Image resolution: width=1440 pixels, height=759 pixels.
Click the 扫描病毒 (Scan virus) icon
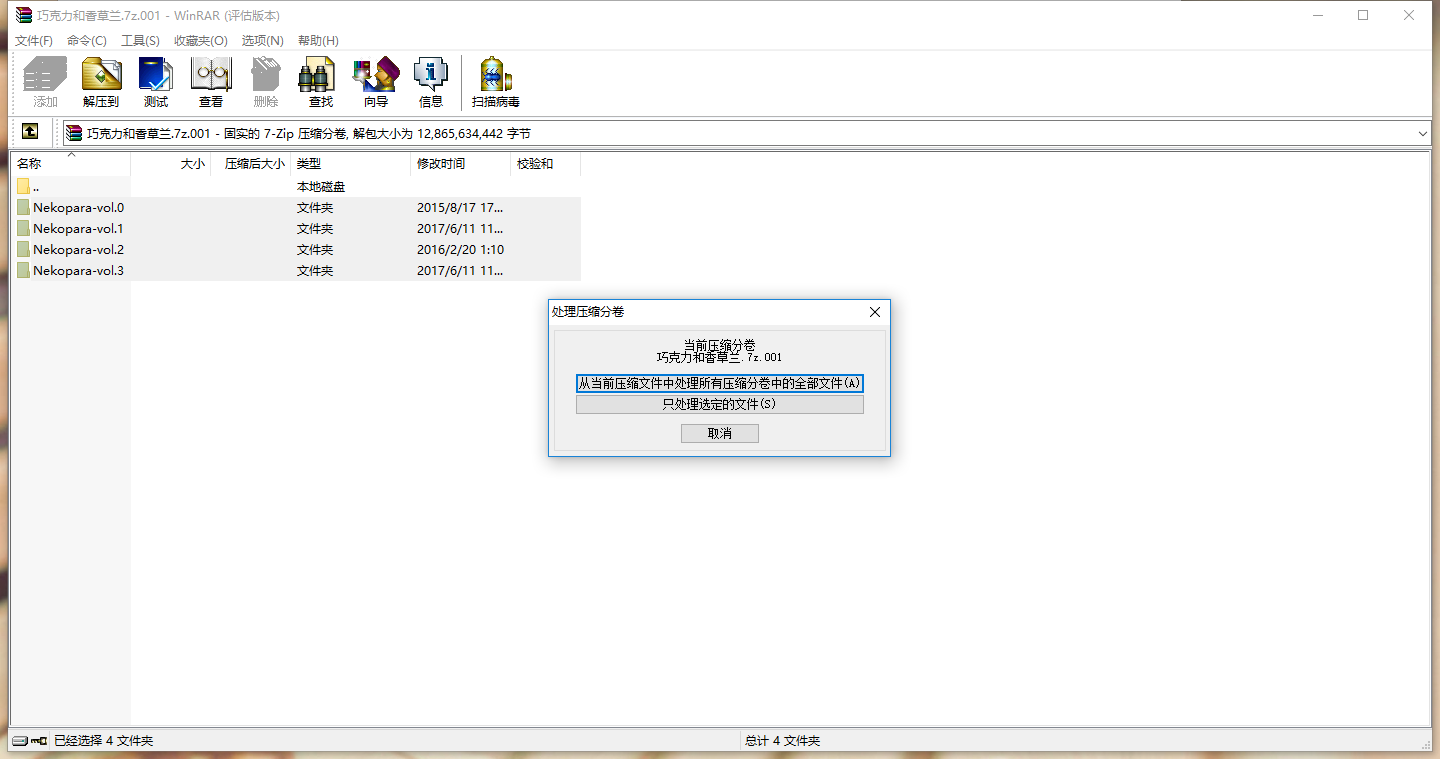click(x=496, y=82)
